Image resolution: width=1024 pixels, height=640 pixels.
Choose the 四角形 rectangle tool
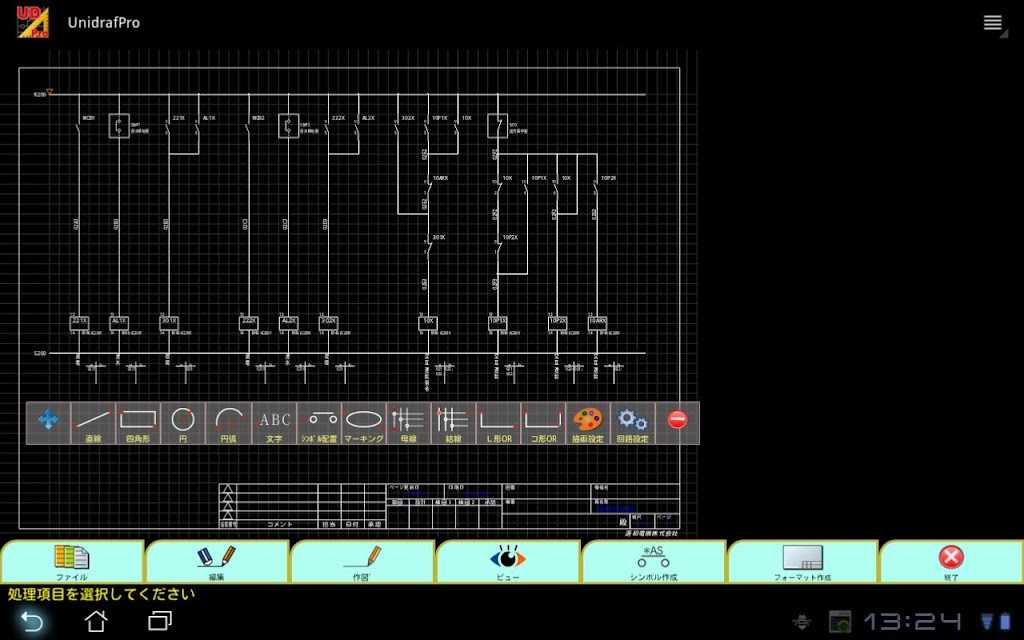pyautogui.click(x=138, y=423)
